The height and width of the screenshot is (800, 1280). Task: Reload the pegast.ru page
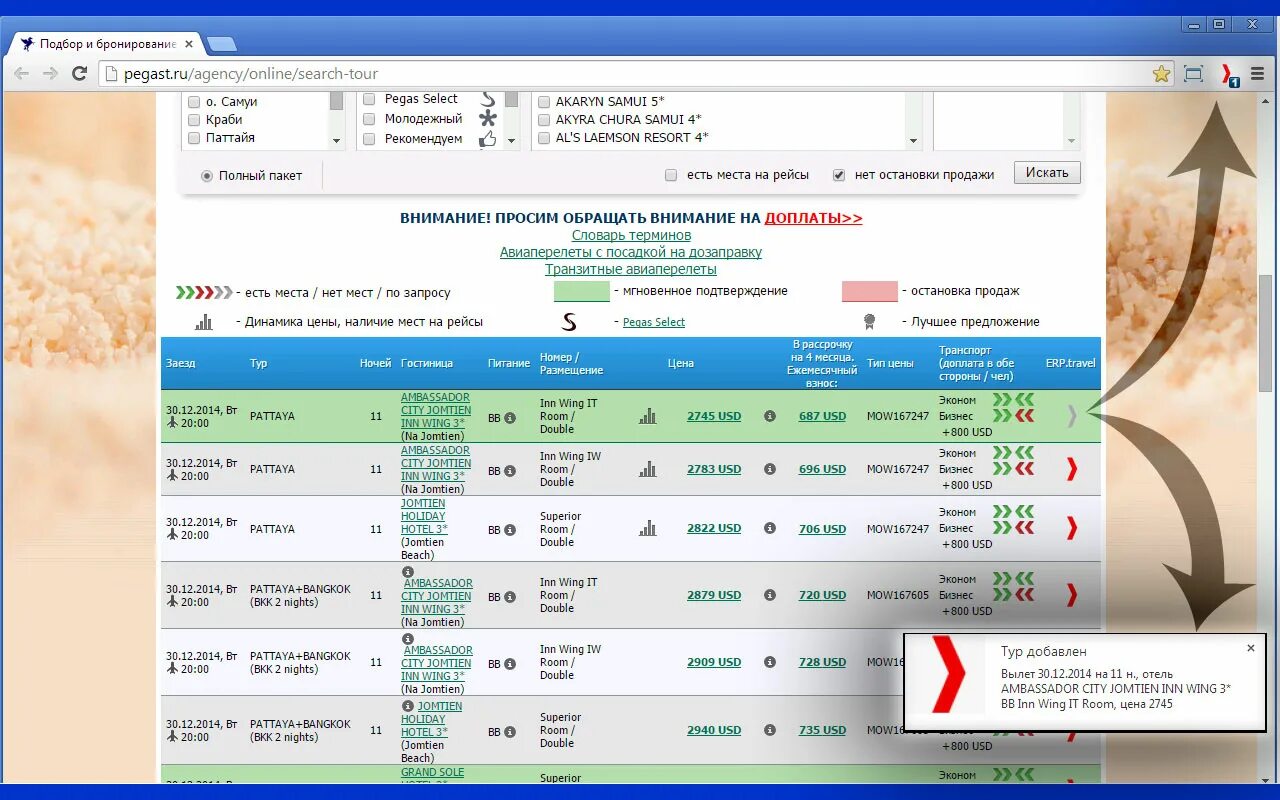coord(79,73)
